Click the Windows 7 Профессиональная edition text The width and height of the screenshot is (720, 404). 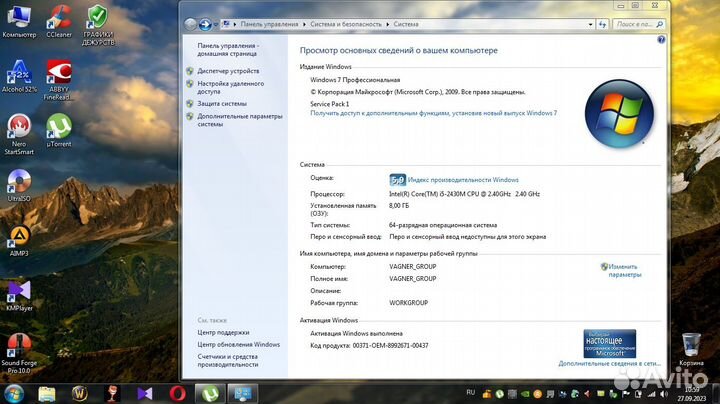click(x=355, y=80)
